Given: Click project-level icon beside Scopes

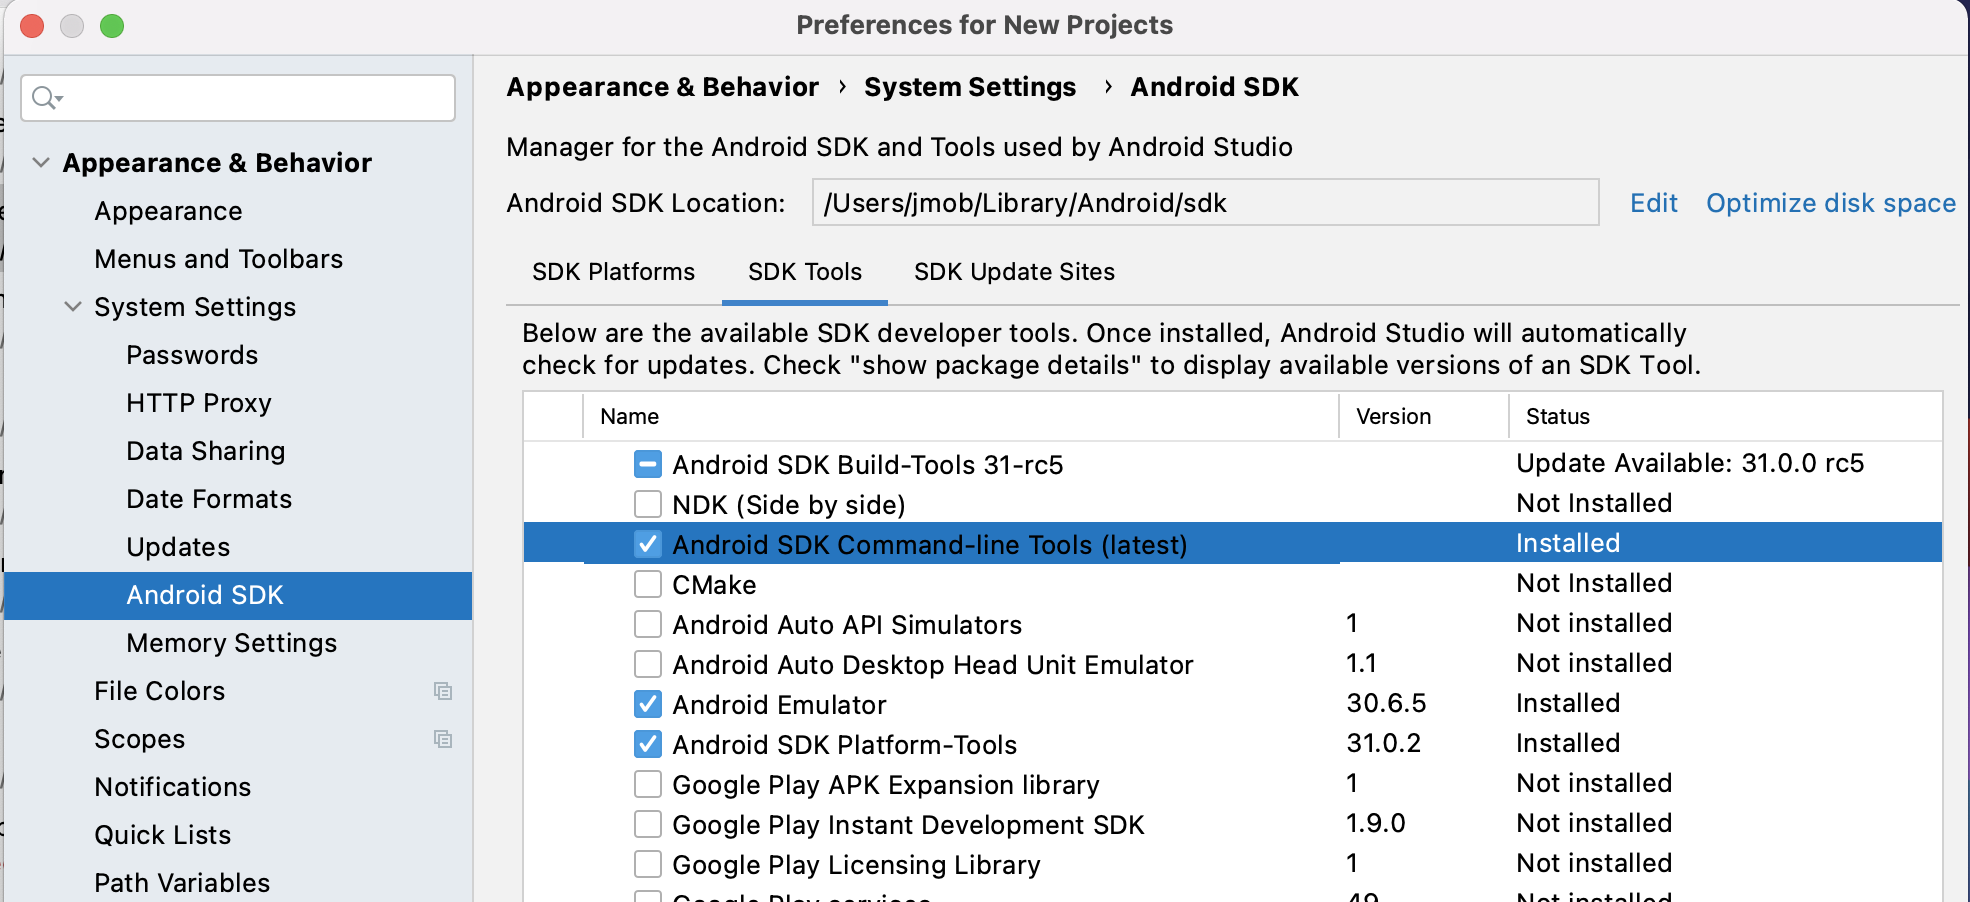Looking at the screenshot, I should (443, 739).
